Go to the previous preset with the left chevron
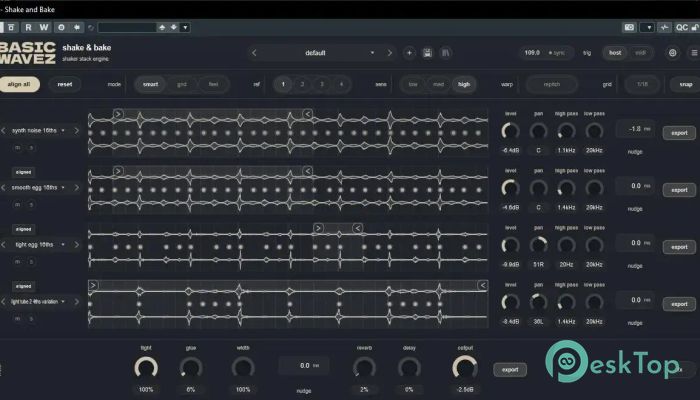Viewport: 700px width, 400px height. (254, 53)
